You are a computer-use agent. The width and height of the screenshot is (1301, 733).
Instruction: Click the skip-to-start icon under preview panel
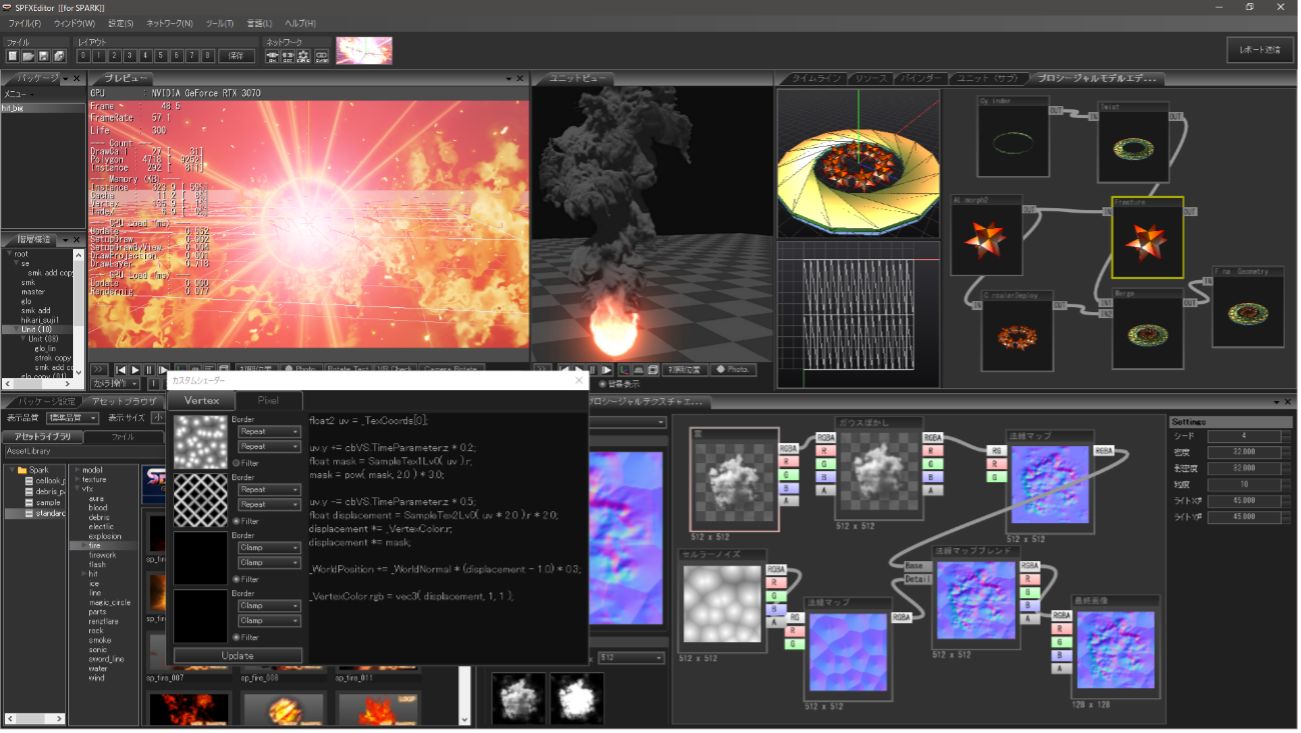[122, 370]
